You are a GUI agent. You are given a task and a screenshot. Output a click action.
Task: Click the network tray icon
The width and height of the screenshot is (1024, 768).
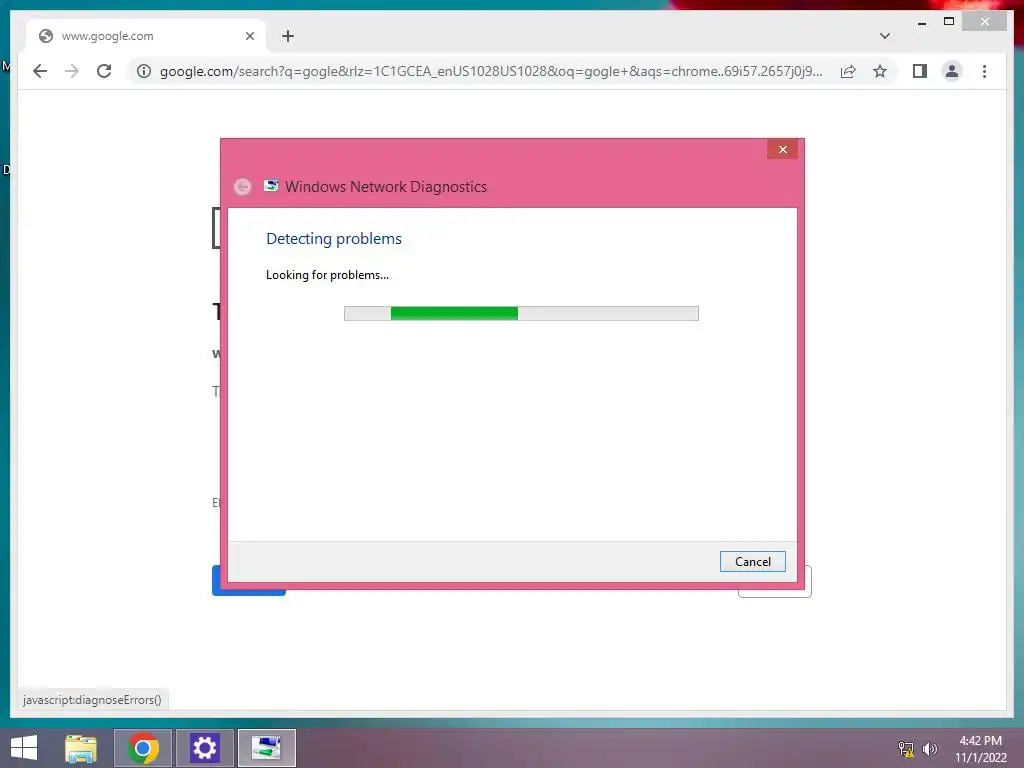pyautogui.click(x=905, y=749)
